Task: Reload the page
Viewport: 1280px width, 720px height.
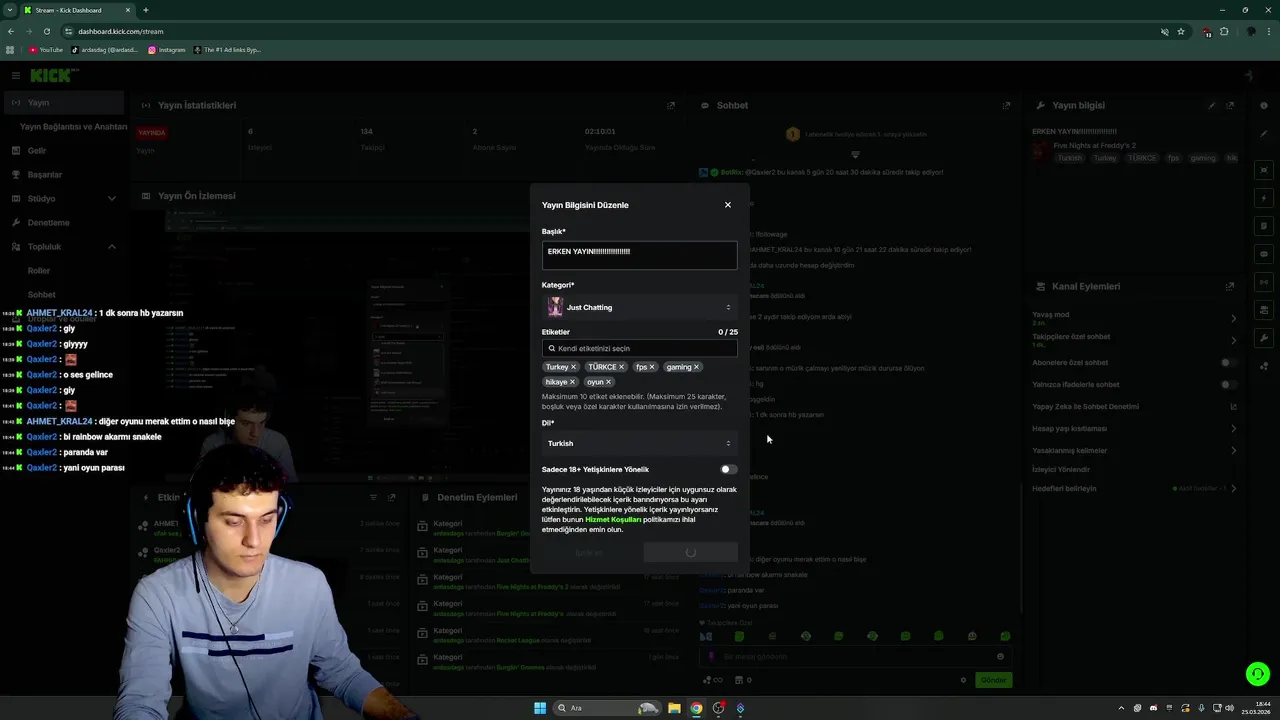Action: (46, 31)
